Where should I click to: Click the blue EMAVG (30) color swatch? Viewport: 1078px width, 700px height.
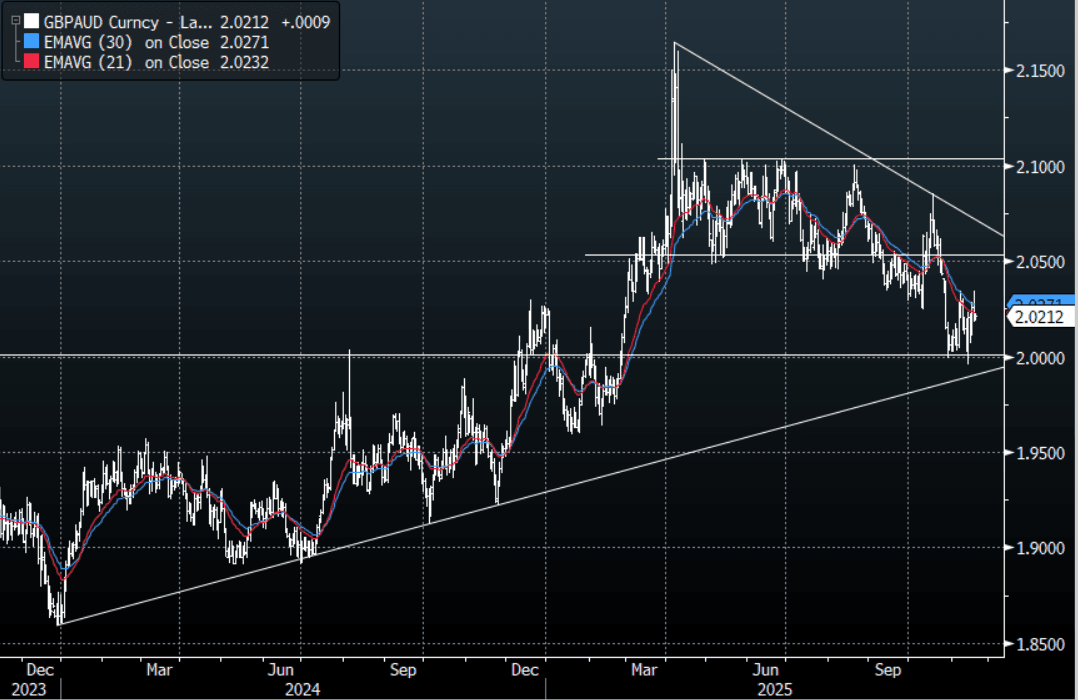pos(32,42)
